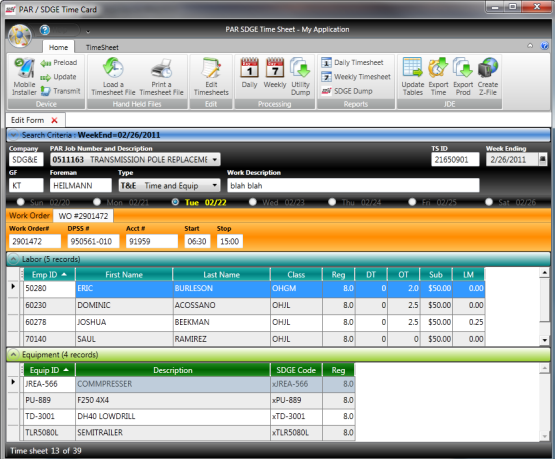Click the Transmit device icon

[46, 91]
